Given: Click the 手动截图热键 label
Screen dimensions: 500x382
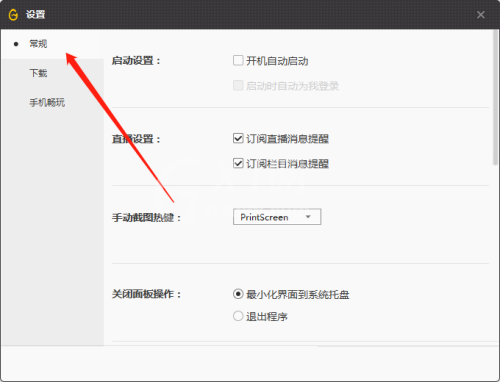Looking at the screenshot, I should pos(146,218).
